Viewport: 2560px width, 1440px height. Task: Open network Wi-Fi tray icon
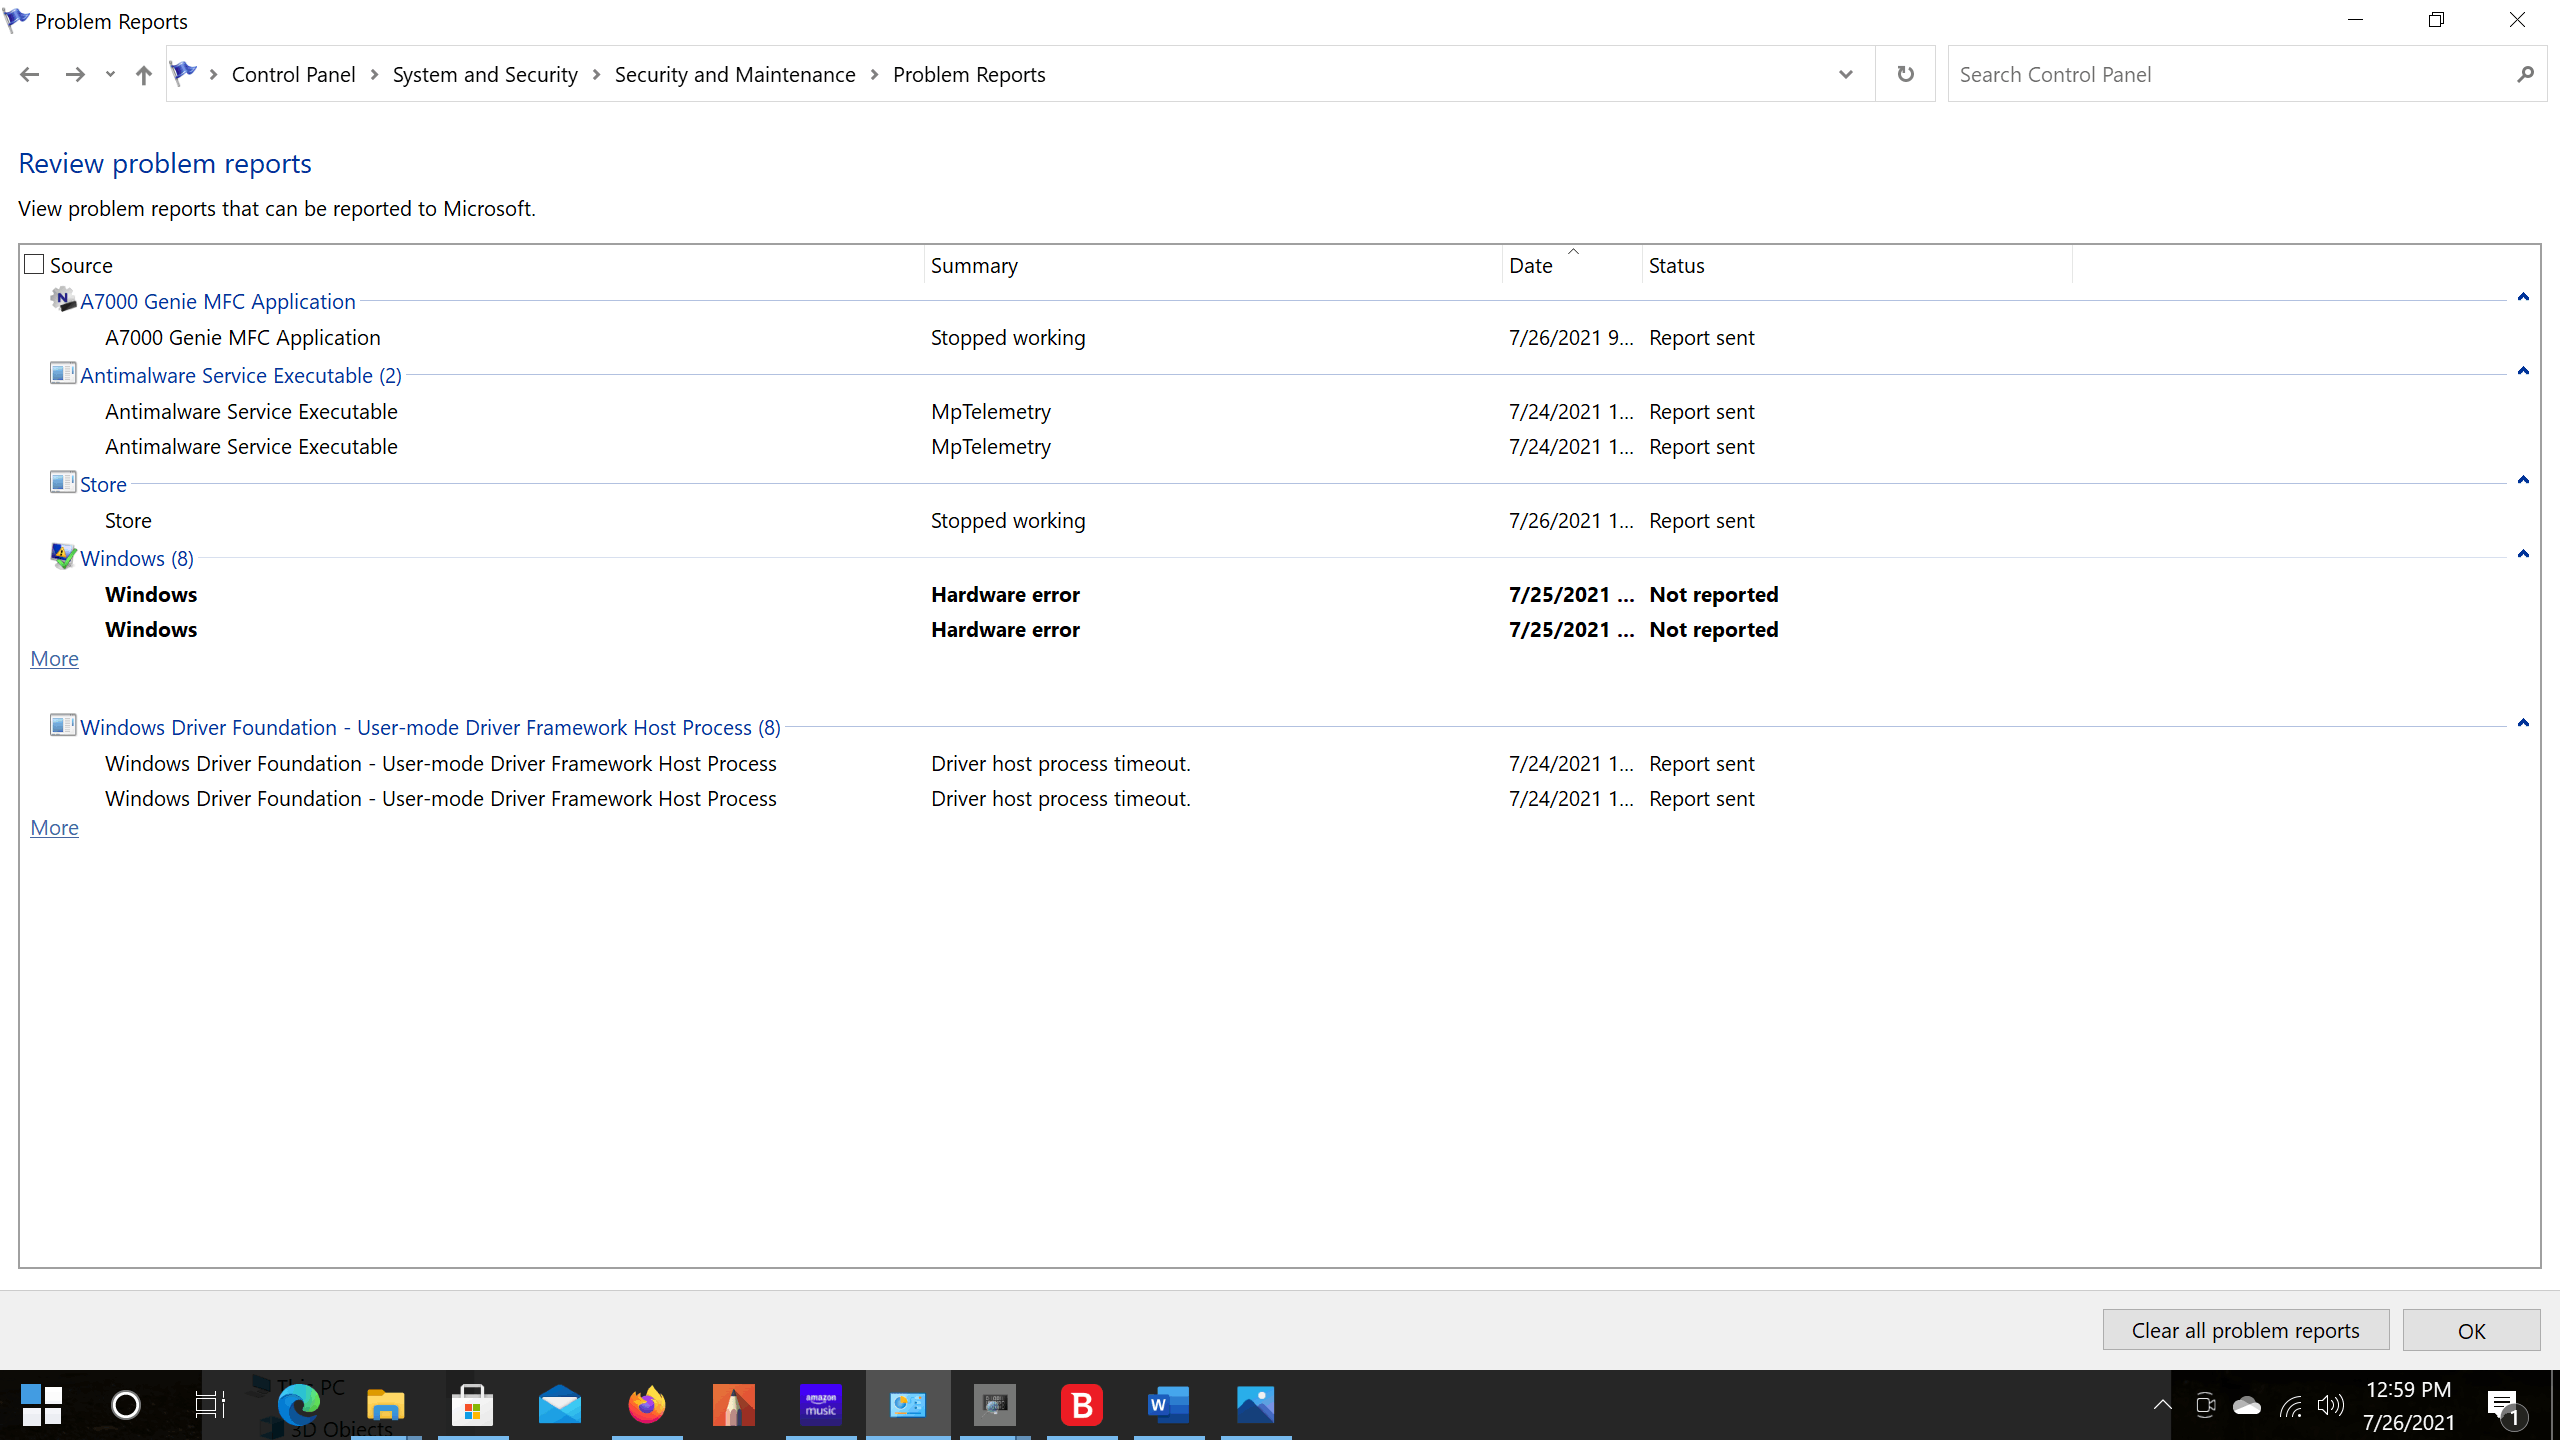click(x=2290, y=1405)
